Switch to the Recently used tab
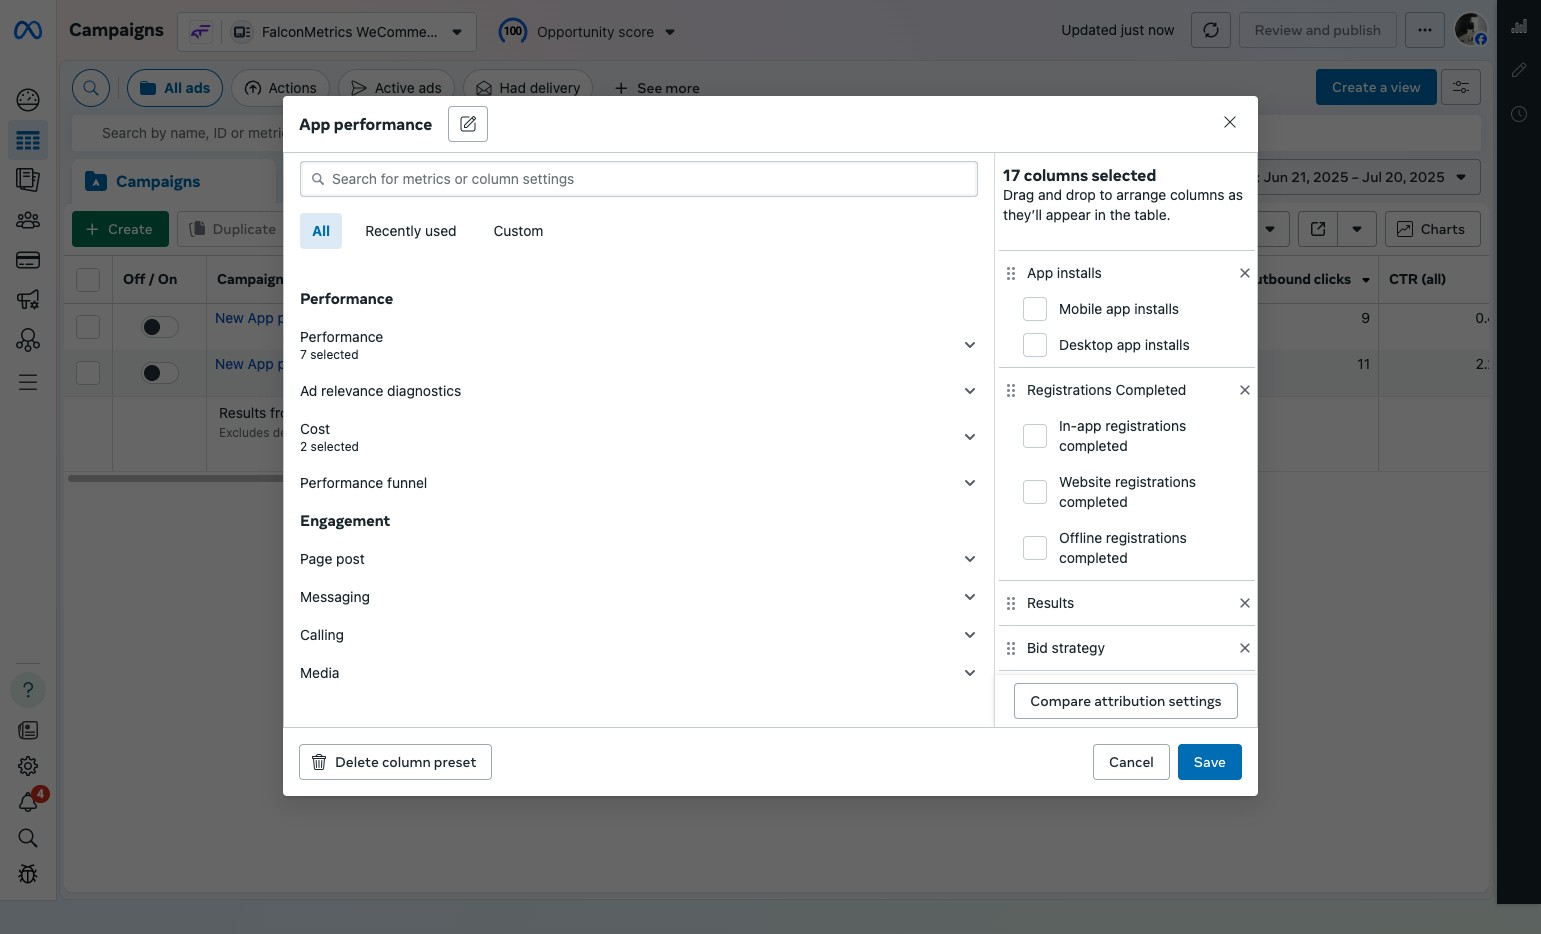Image resolution: width=1541 pixels, height=934 pixels. pyautogui.click(x=410, y=231)
